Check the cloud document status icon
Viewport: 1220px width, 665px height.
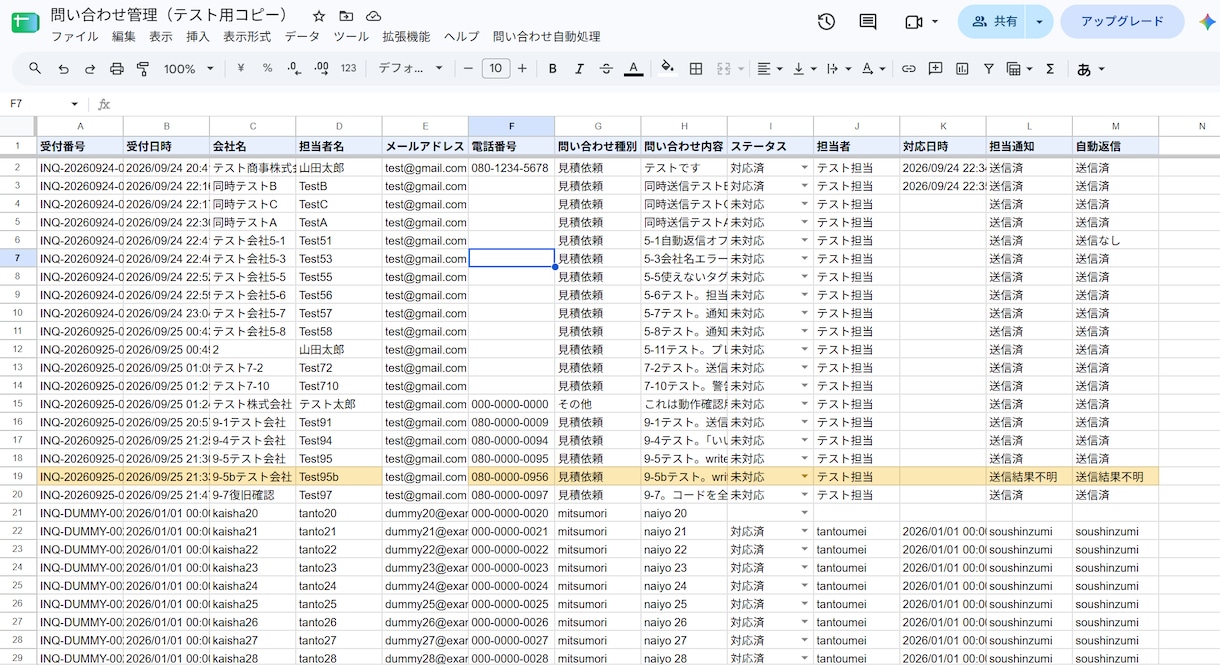click(x=373, y=16)
